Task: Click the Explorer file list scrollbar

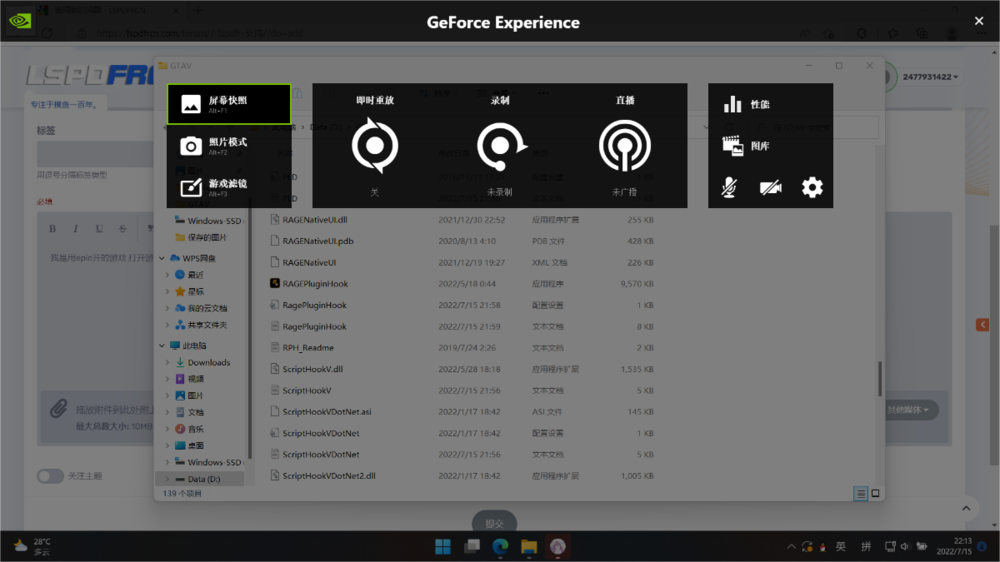Action: pos(879,378)
